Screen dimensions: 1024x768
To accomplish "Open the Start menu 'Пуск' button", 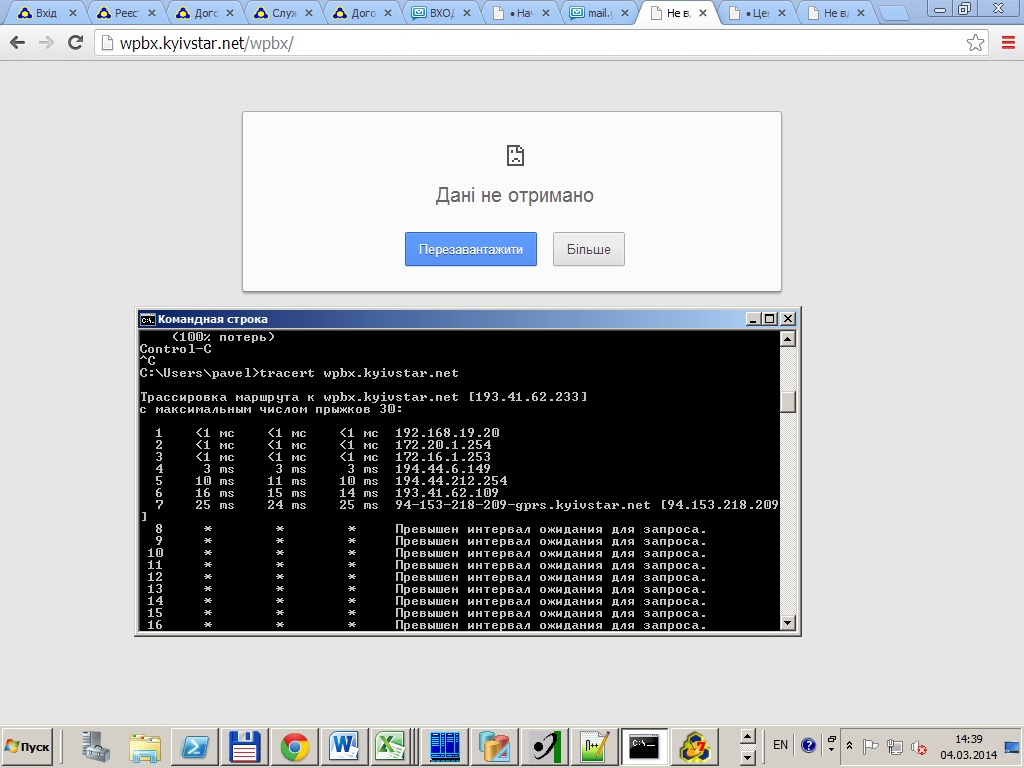I will [28, 746].
